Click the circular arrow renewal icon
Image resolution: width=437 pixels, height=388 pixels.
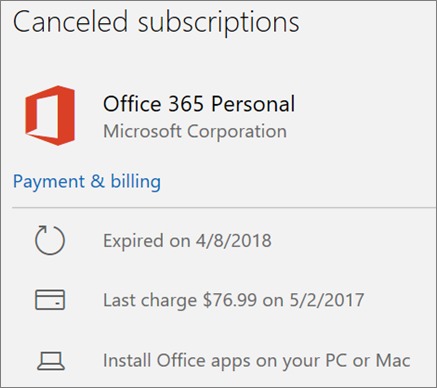[50, 240]
